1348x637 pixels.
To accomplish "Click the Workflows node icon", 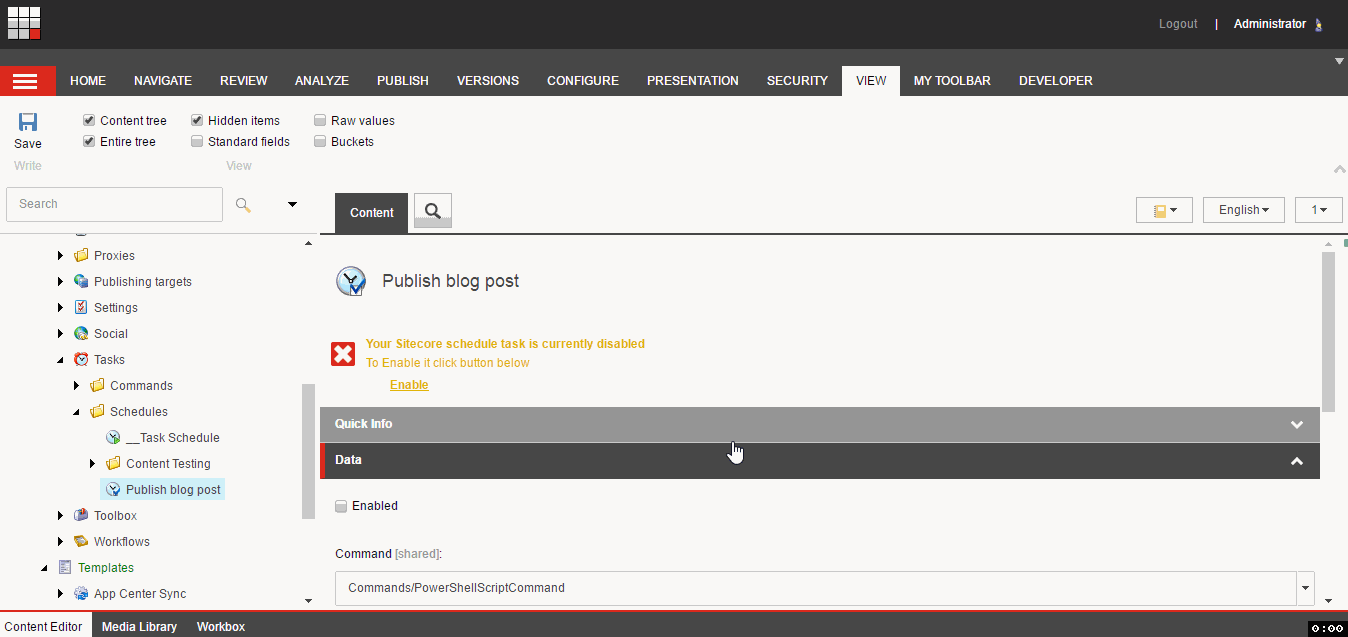I will [x=81, y=541].
